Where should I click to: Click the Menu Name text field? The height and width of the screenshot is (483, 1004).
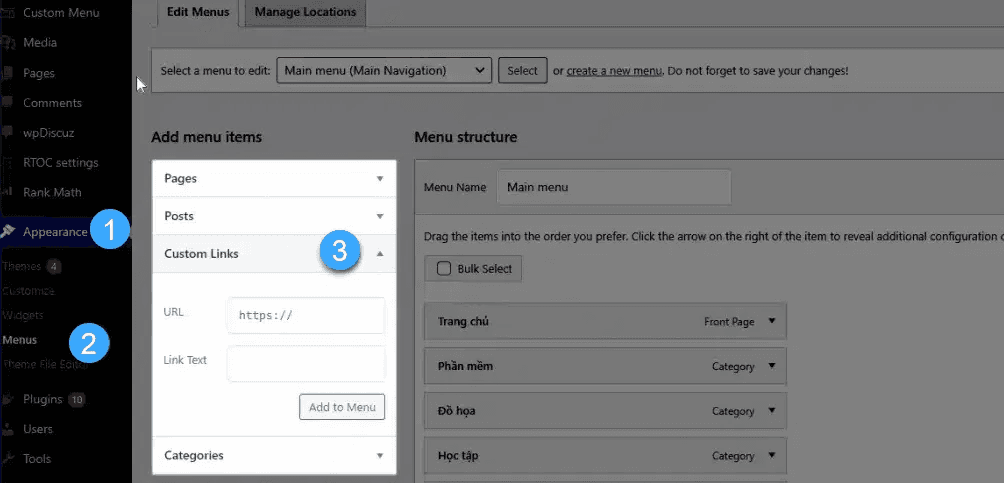point(614,188)
